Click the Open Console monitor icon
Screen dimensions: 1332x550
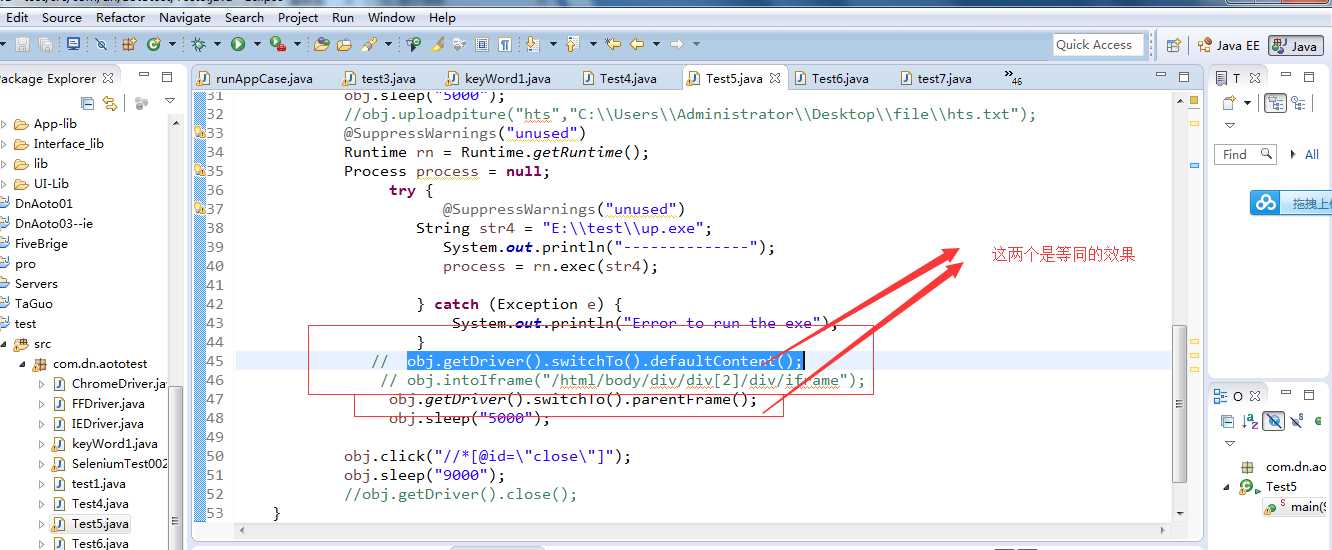pos(73,44)
